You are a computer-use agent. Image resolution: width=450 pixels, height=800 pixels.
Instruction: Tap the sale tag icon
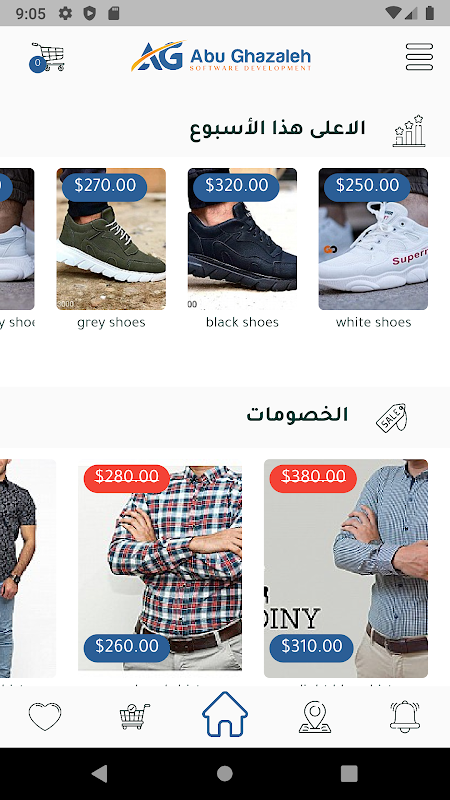click(x=391, y=417)
